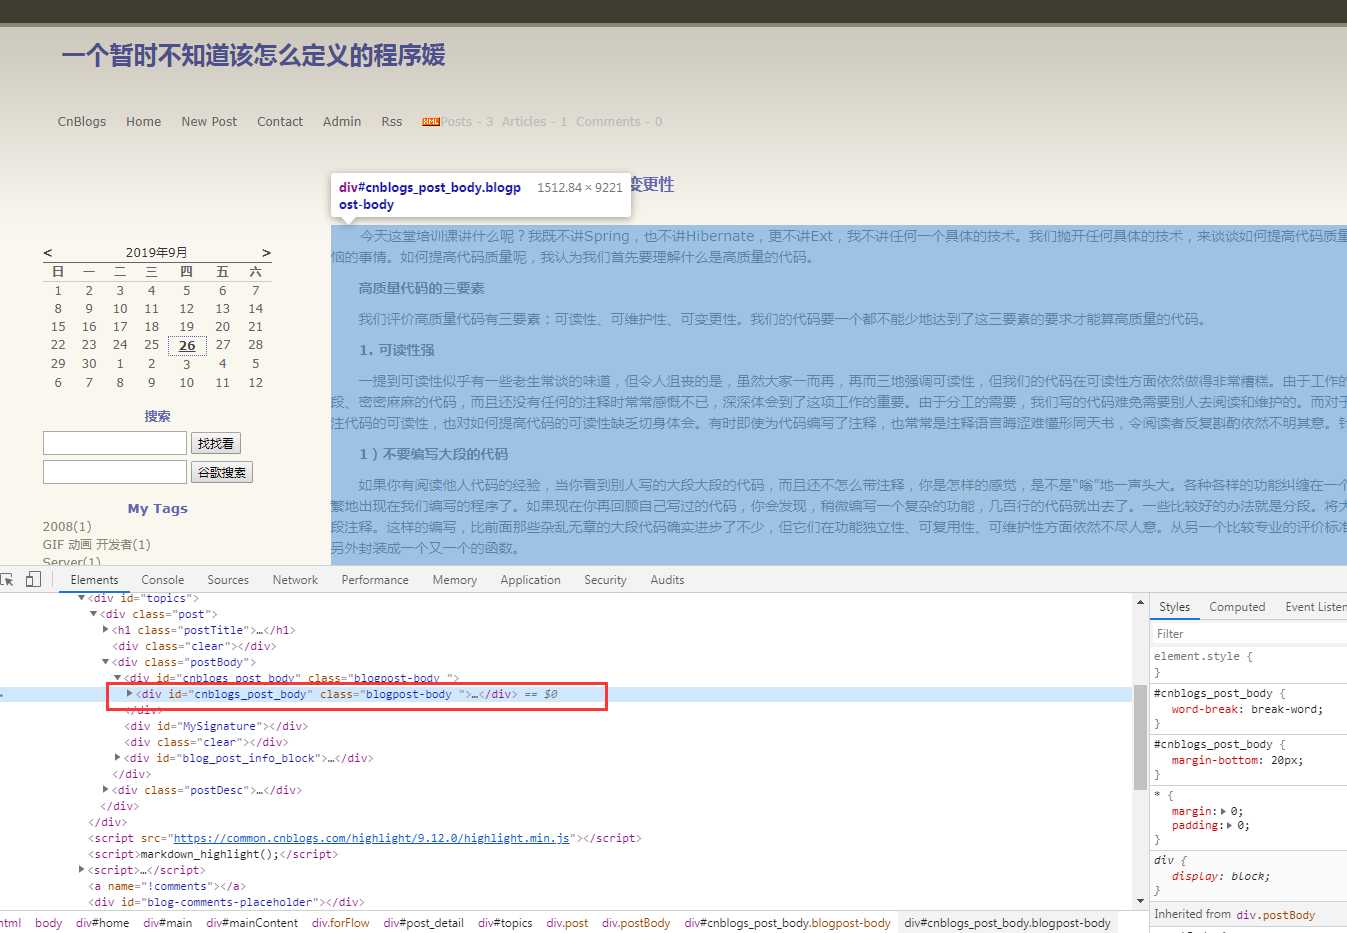Expand the collapsed script node
Viewport: 1347px width, 933px height.
point(82,870)
